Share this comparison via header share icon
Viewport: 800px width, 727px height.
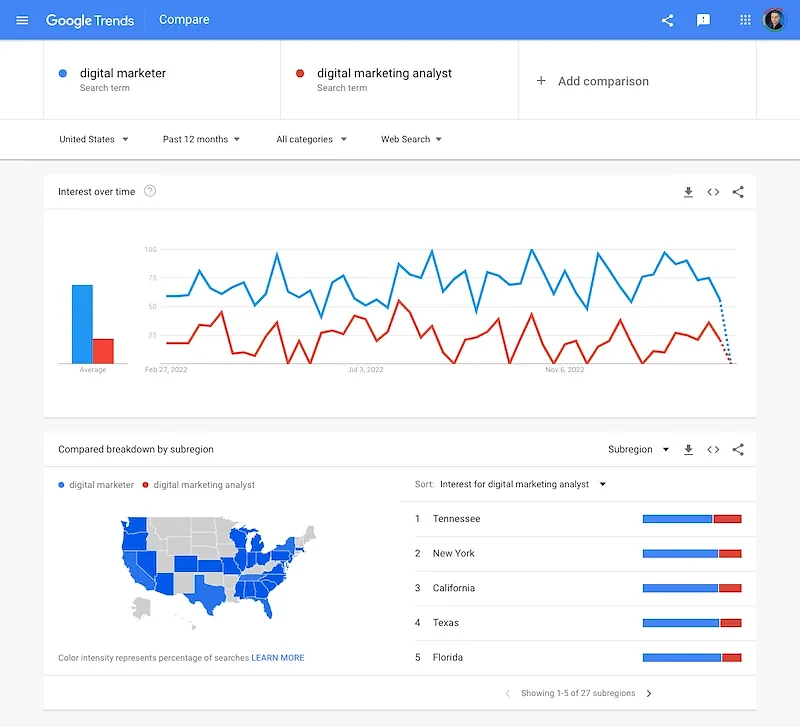pos(667,20)
